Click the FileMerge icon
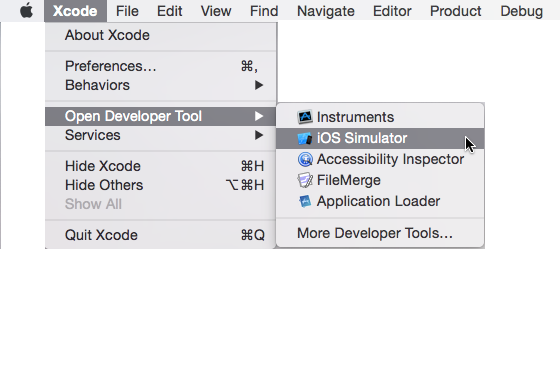This screenshot has height=377, width=560. pos(305,180)
